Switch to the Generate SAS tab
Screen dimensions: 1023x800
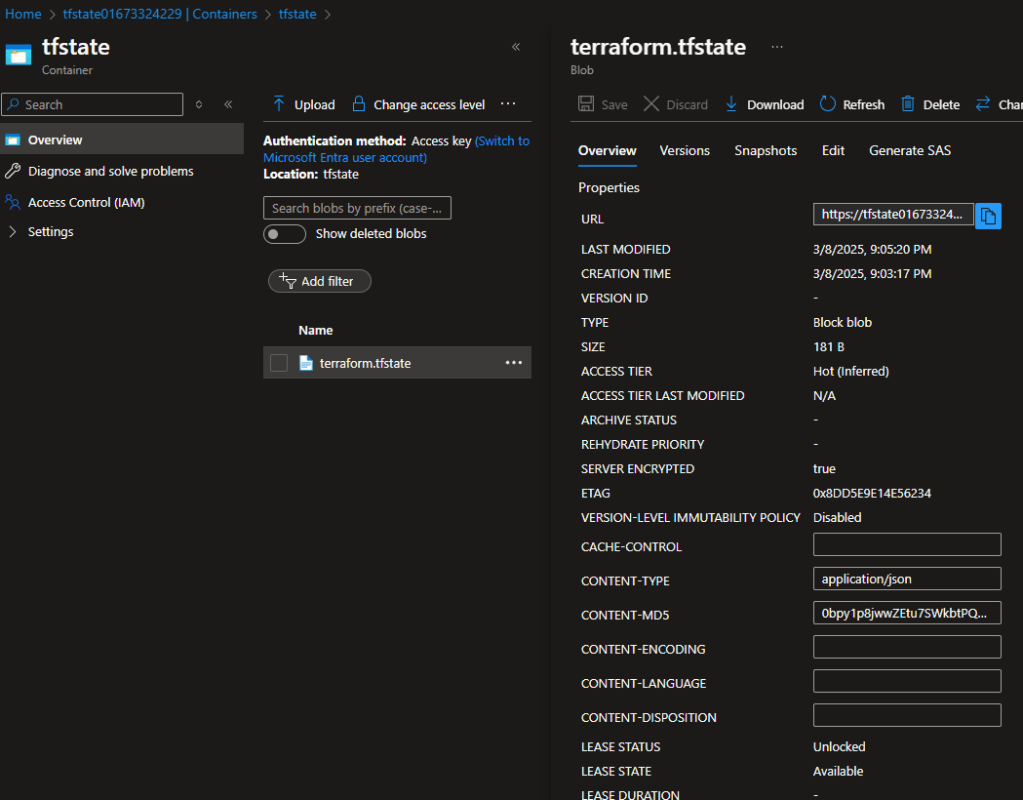click(x=909, y=150)
